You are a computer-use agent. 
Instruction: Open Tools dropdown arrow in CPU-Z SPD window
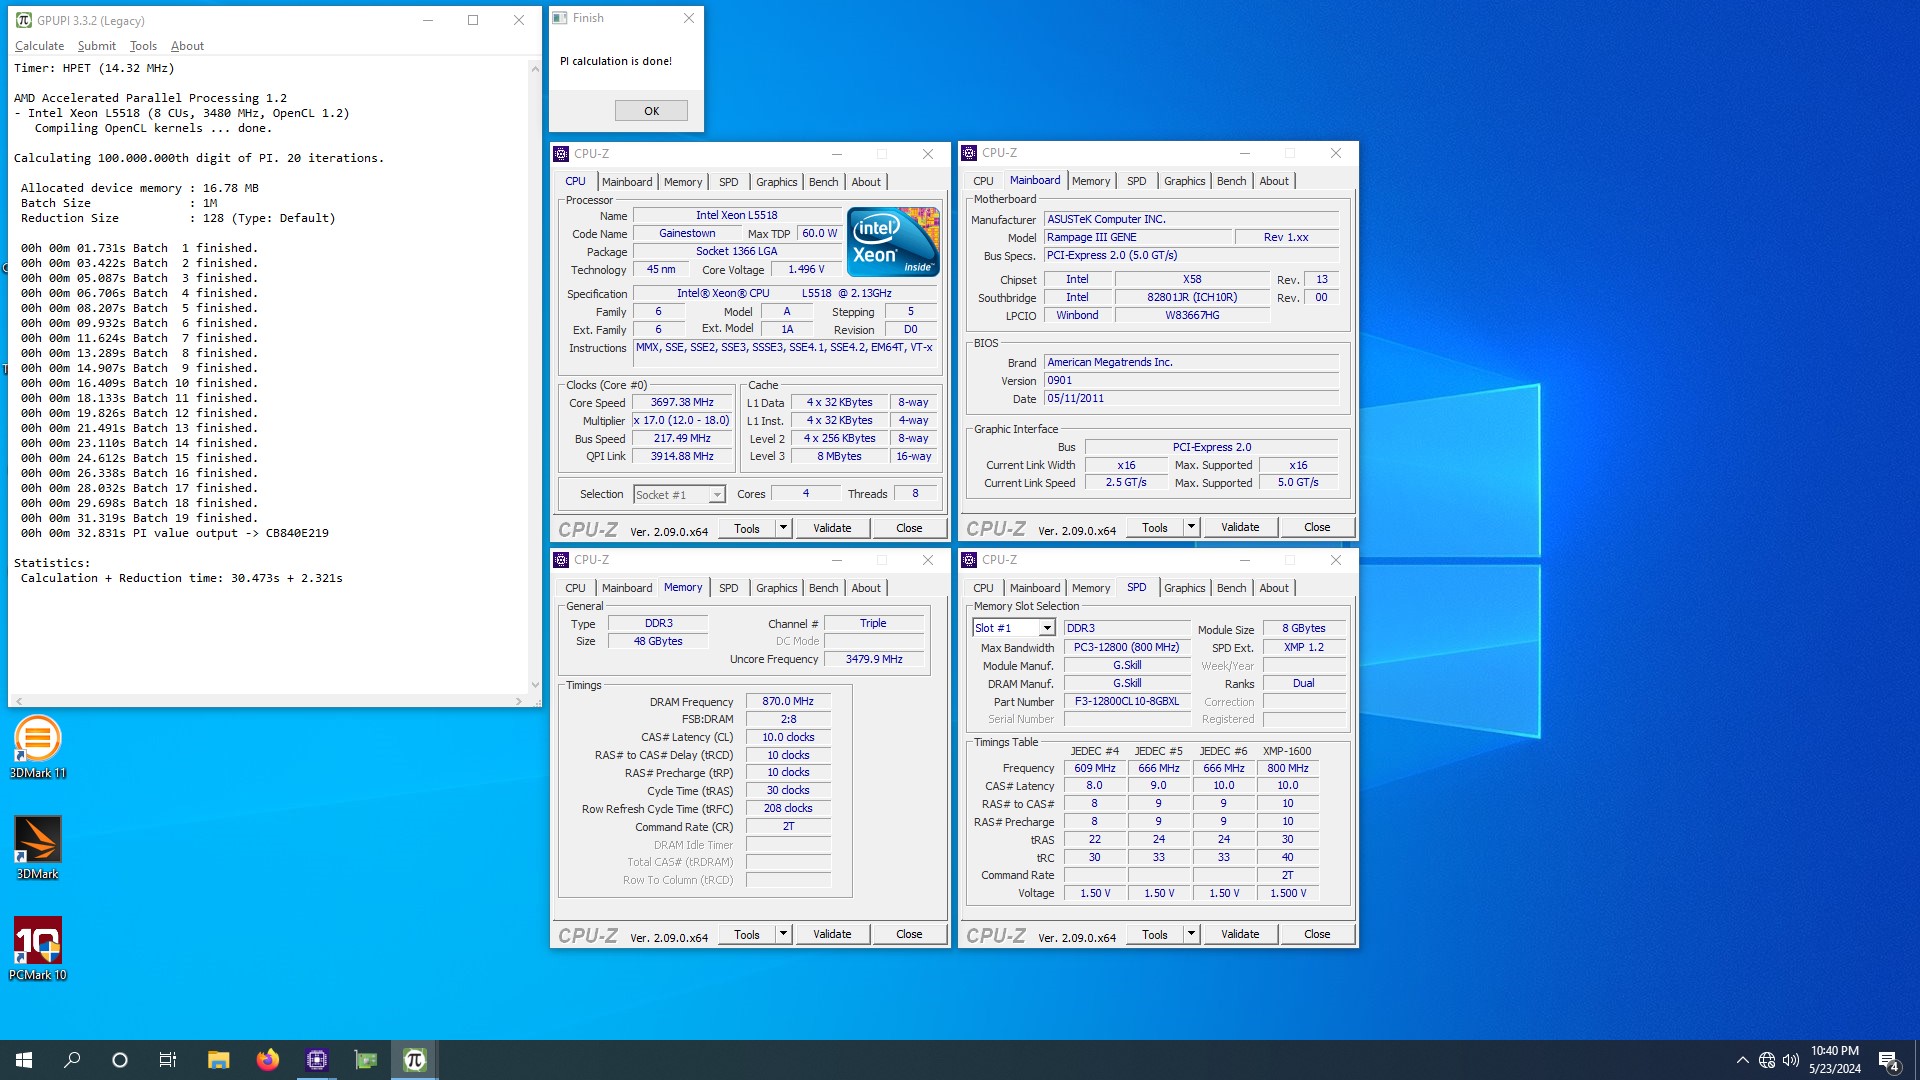click(x=1191, y=934)
